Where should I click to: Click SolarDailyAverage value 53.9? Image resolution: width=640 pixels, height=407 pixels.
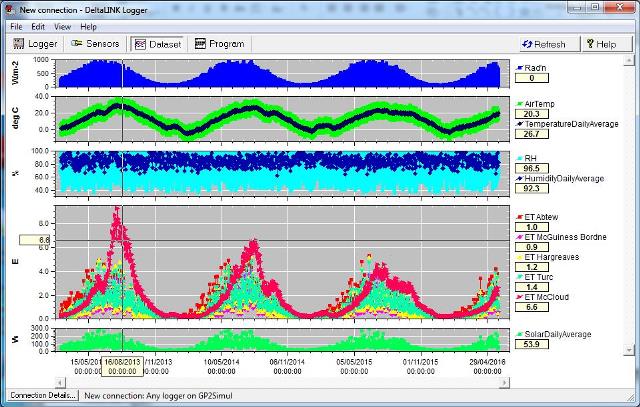(x=532, y=344)
